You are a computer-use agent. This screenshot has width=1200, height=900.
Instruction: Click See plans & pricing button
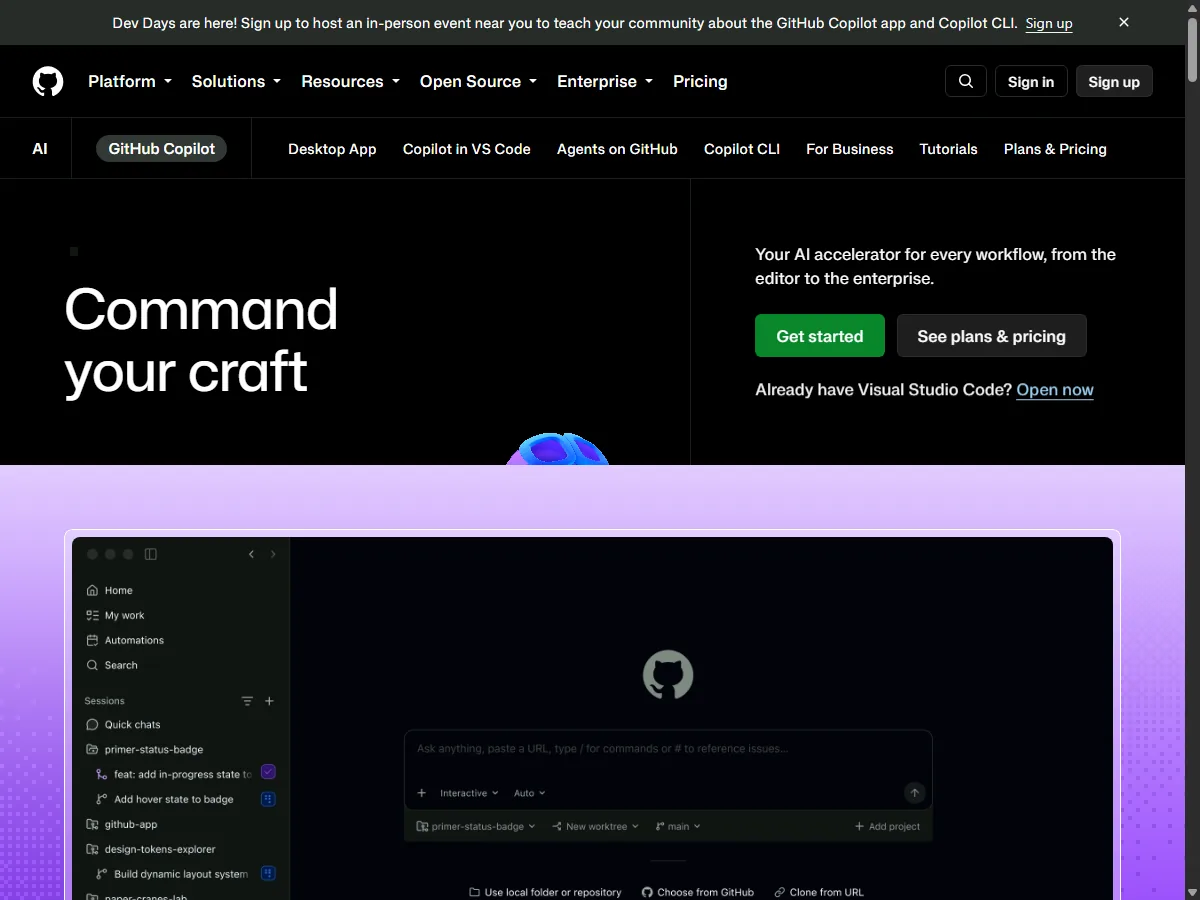point(992,336)
